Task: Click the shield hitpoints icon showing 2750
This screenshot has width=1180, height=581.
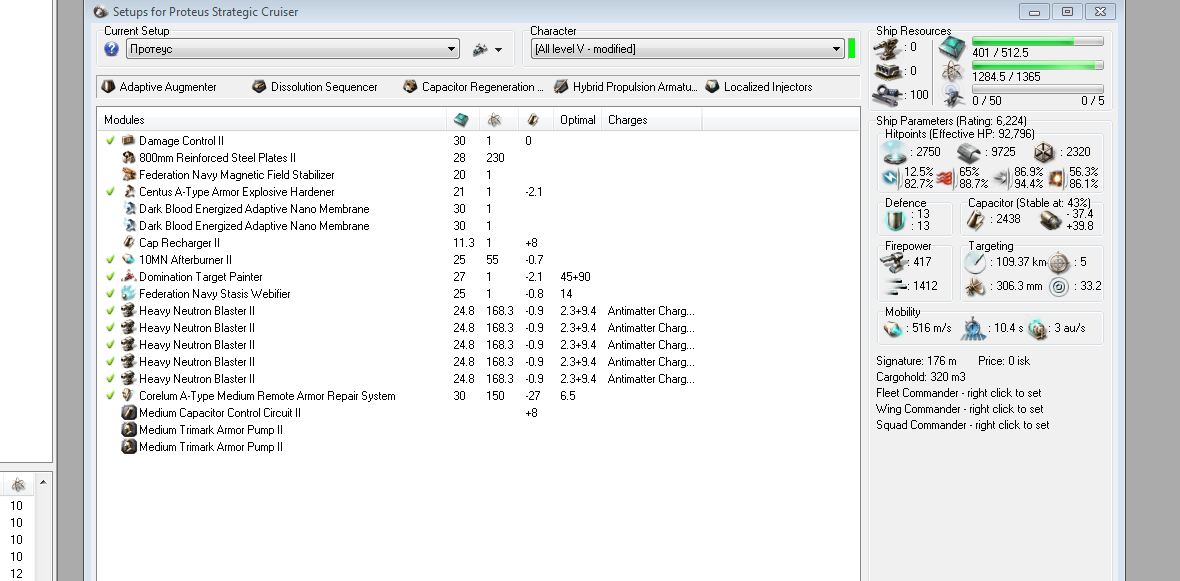Action: (895, 152)
